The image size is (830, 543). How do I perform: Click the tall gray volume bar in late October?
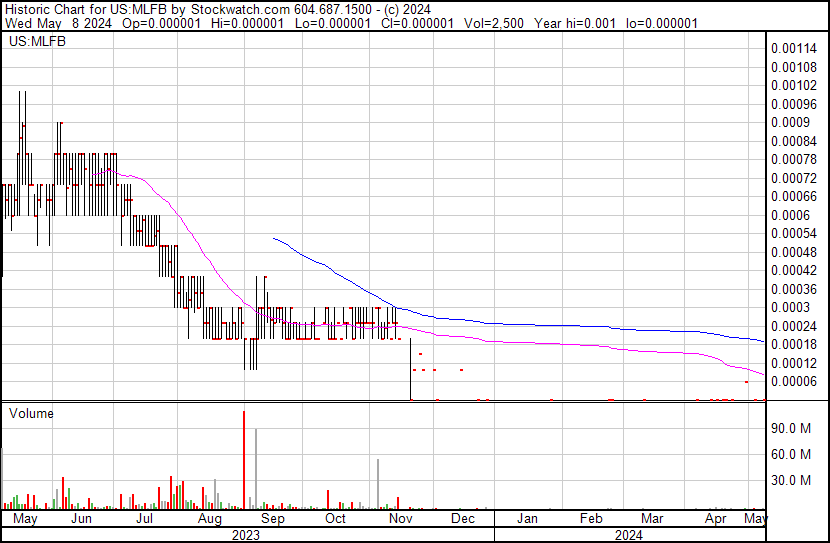(x=378, y=484)
